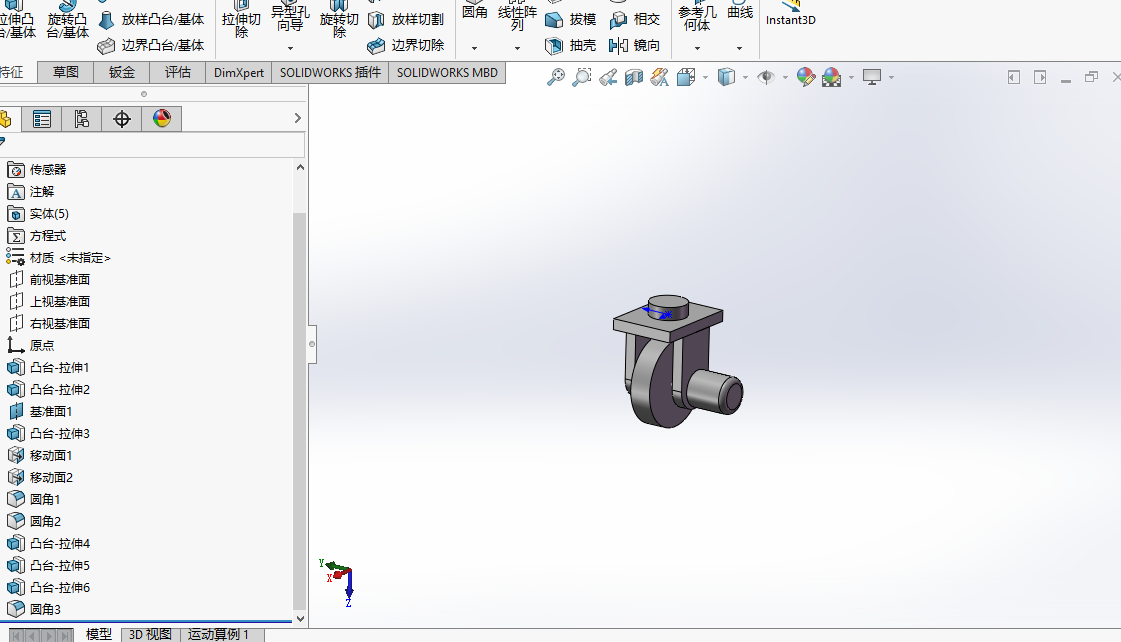Open the Dynamic Annotation Views icon
Image resolution: width=1121 pixels, height=642 pixels.
click(660, 77)
